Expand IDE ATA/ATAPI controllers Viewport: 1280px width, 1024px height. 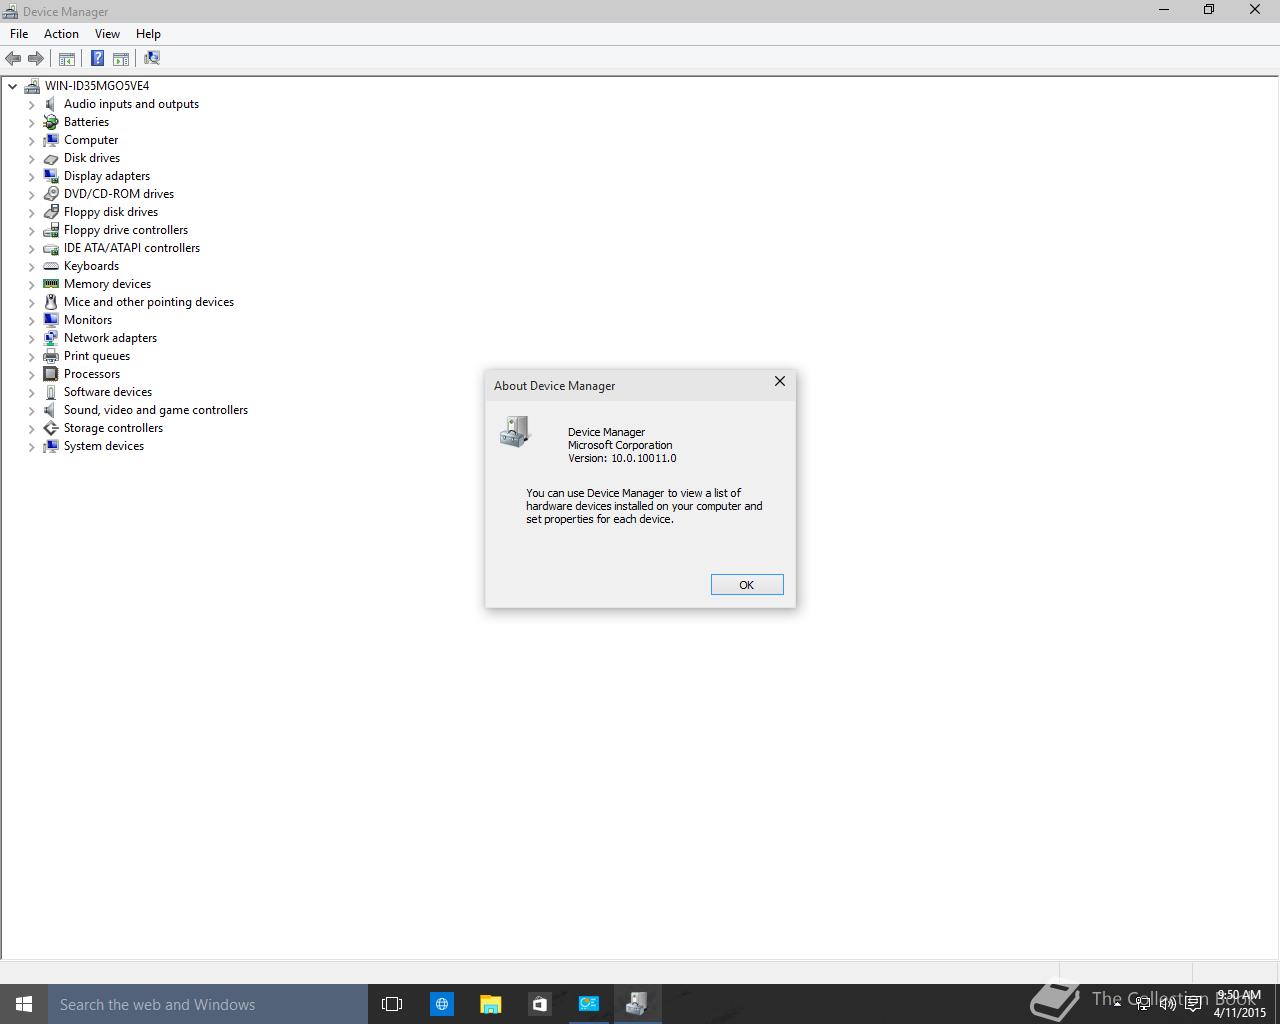tap(31, 248)
